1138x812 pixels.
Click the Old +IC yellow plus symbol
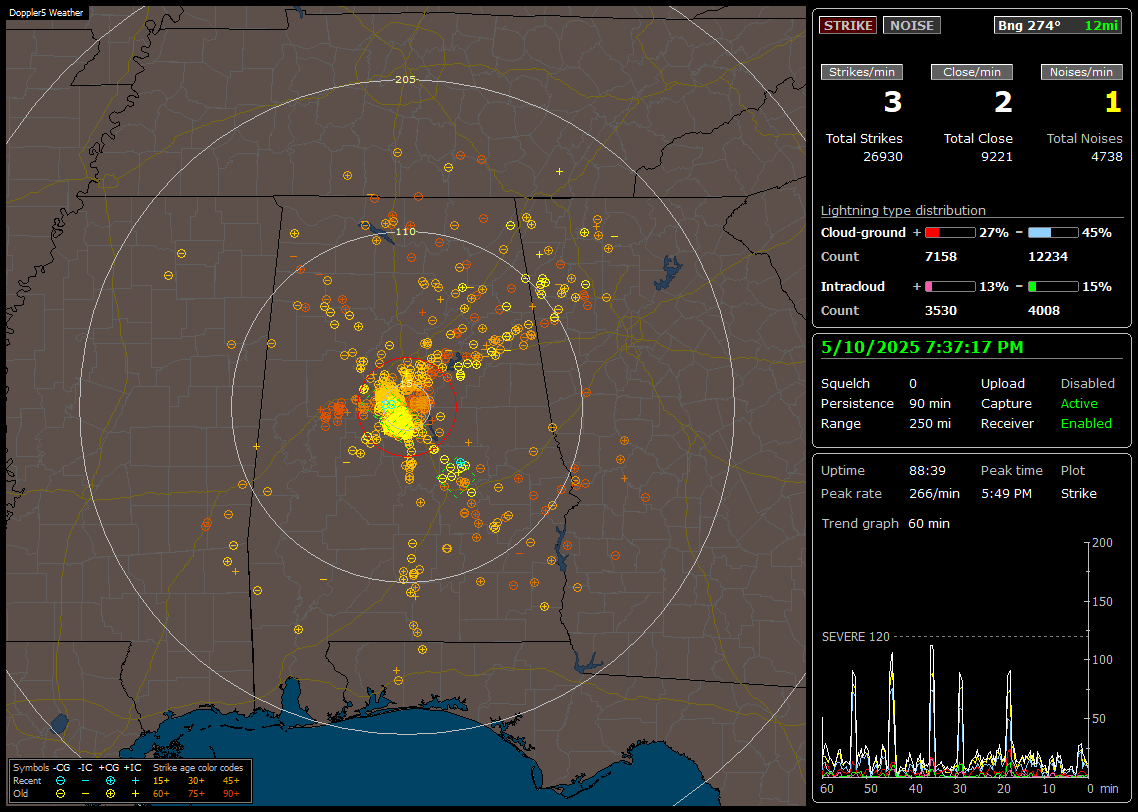[x=135, y=793]
